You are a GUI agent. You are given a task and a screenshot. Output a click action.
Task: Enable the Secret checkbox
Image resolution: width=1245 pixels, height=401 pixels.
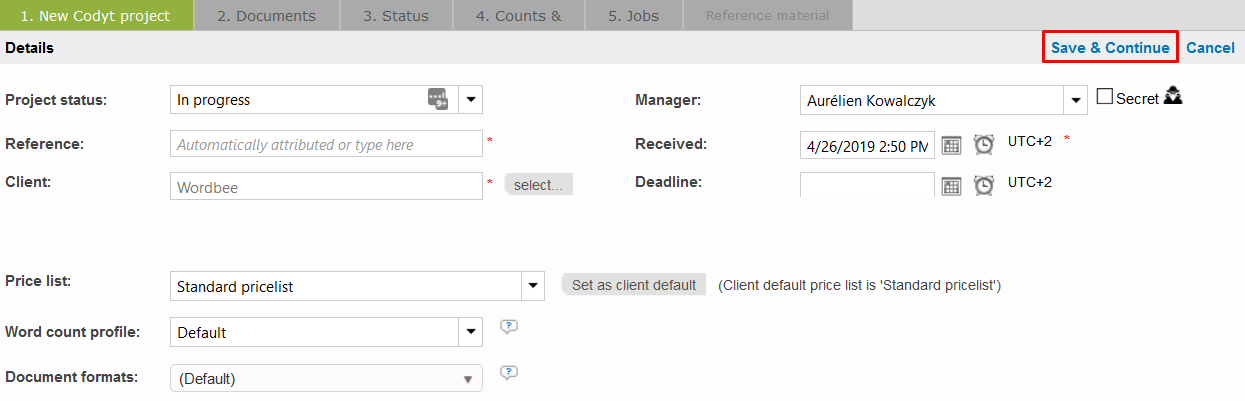[x=1105, y=97]
